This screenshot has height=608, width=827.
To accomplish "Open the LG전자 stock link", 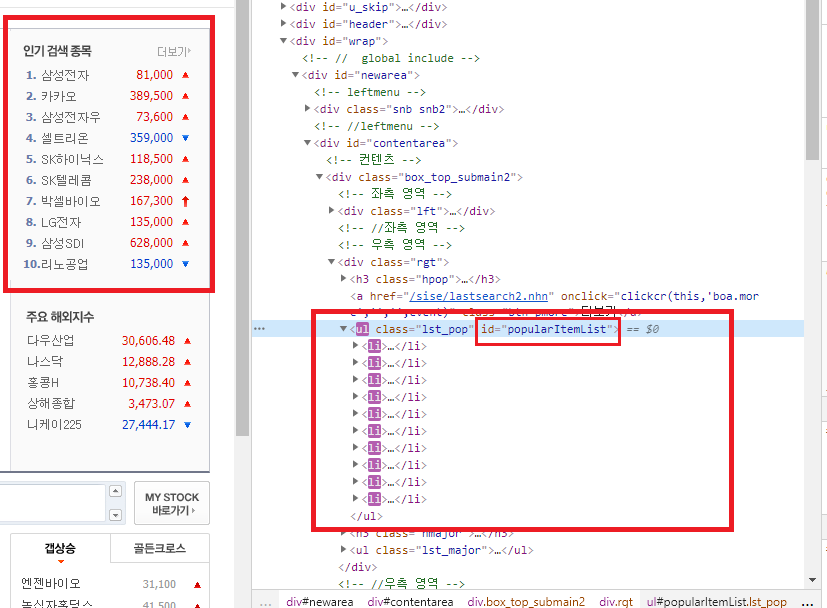I will point(61,222).
